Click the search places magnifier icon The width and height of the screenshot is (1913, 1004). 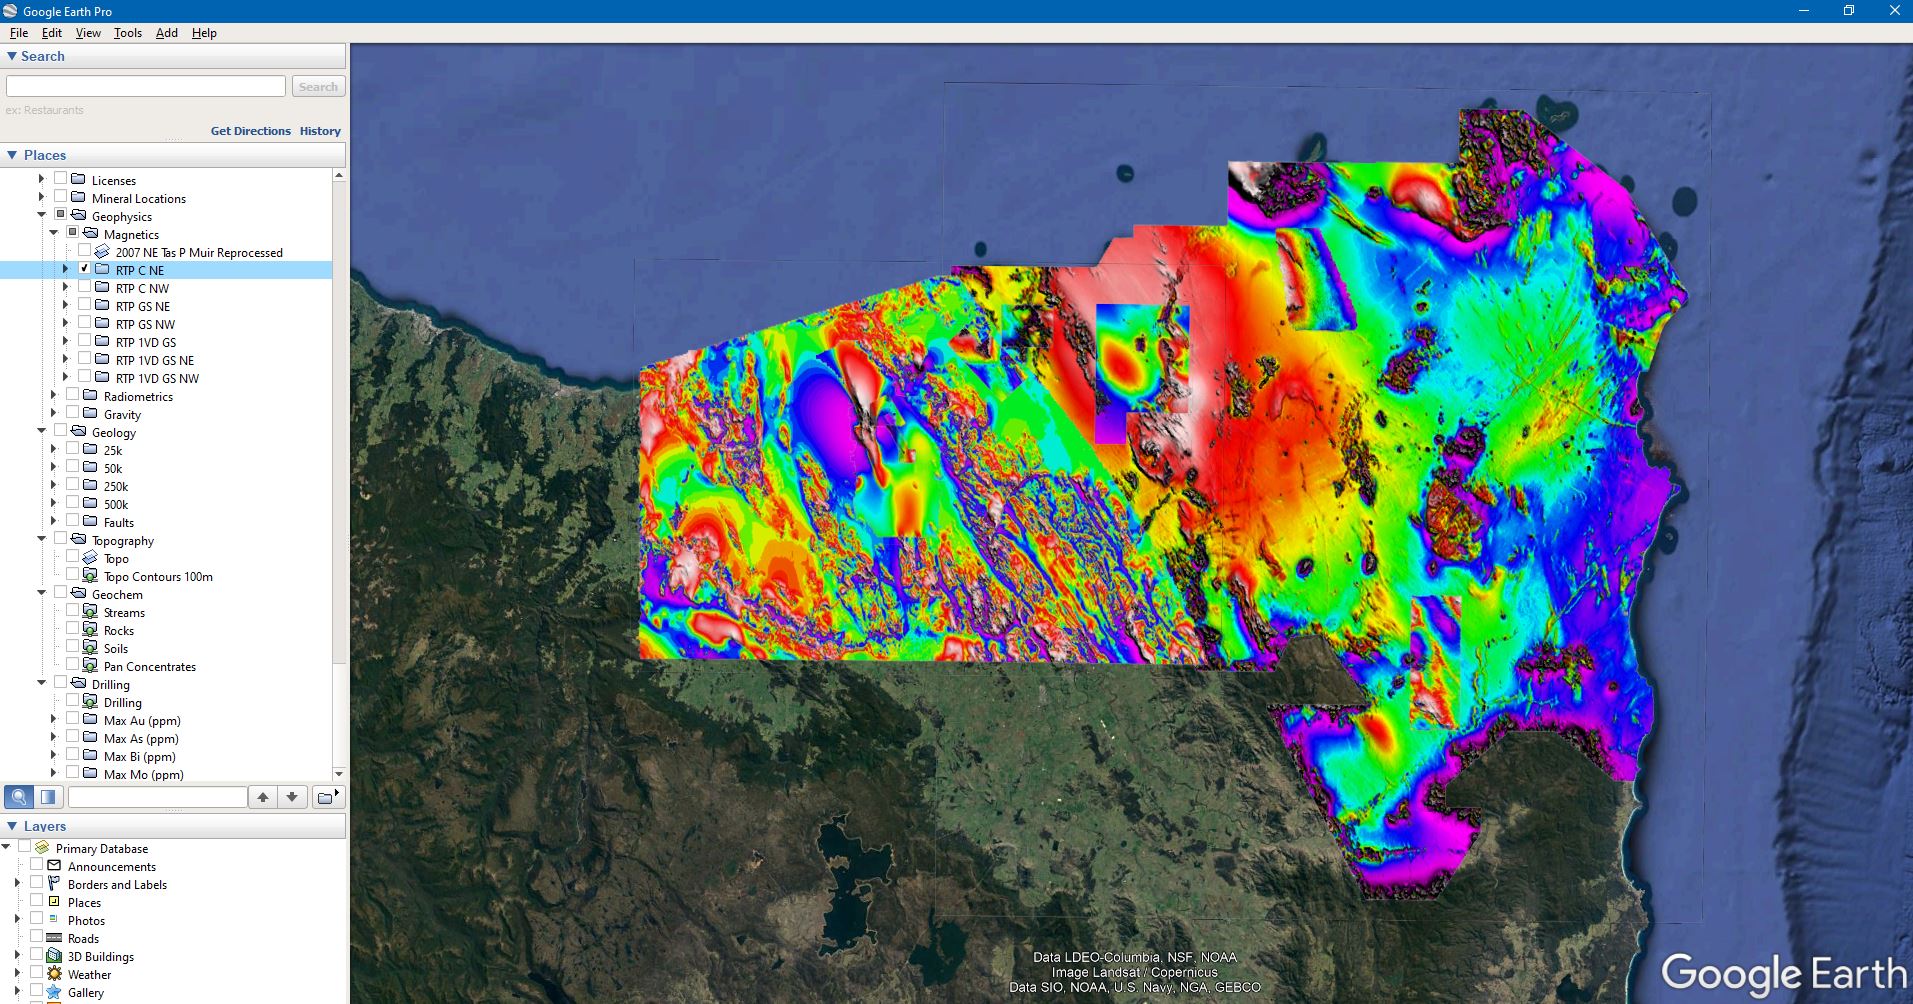[x=19, y=797]
